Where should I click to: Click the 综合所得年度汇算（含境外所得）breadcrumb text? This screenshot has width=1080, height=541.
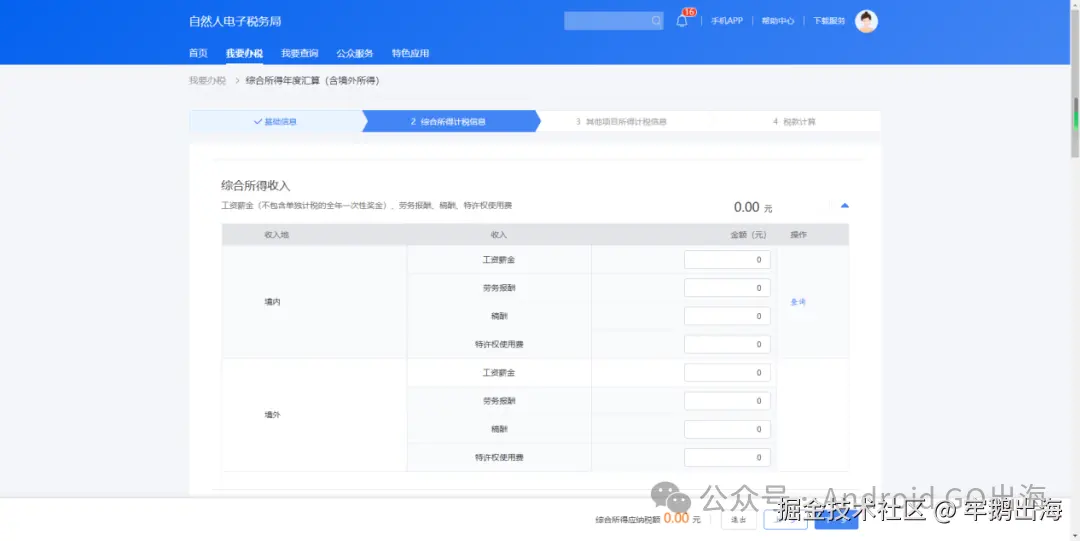[312, 81]
